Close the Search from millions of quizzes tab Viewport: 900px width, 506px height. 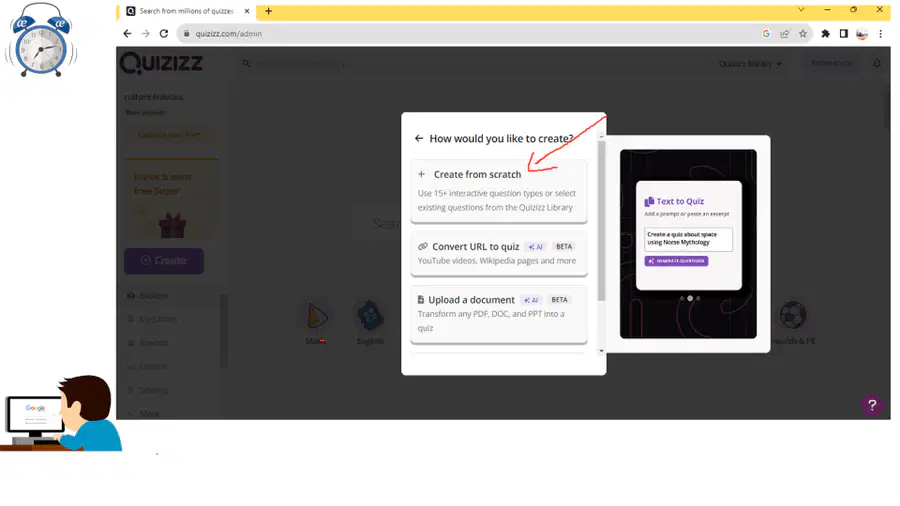coord(247,11)
